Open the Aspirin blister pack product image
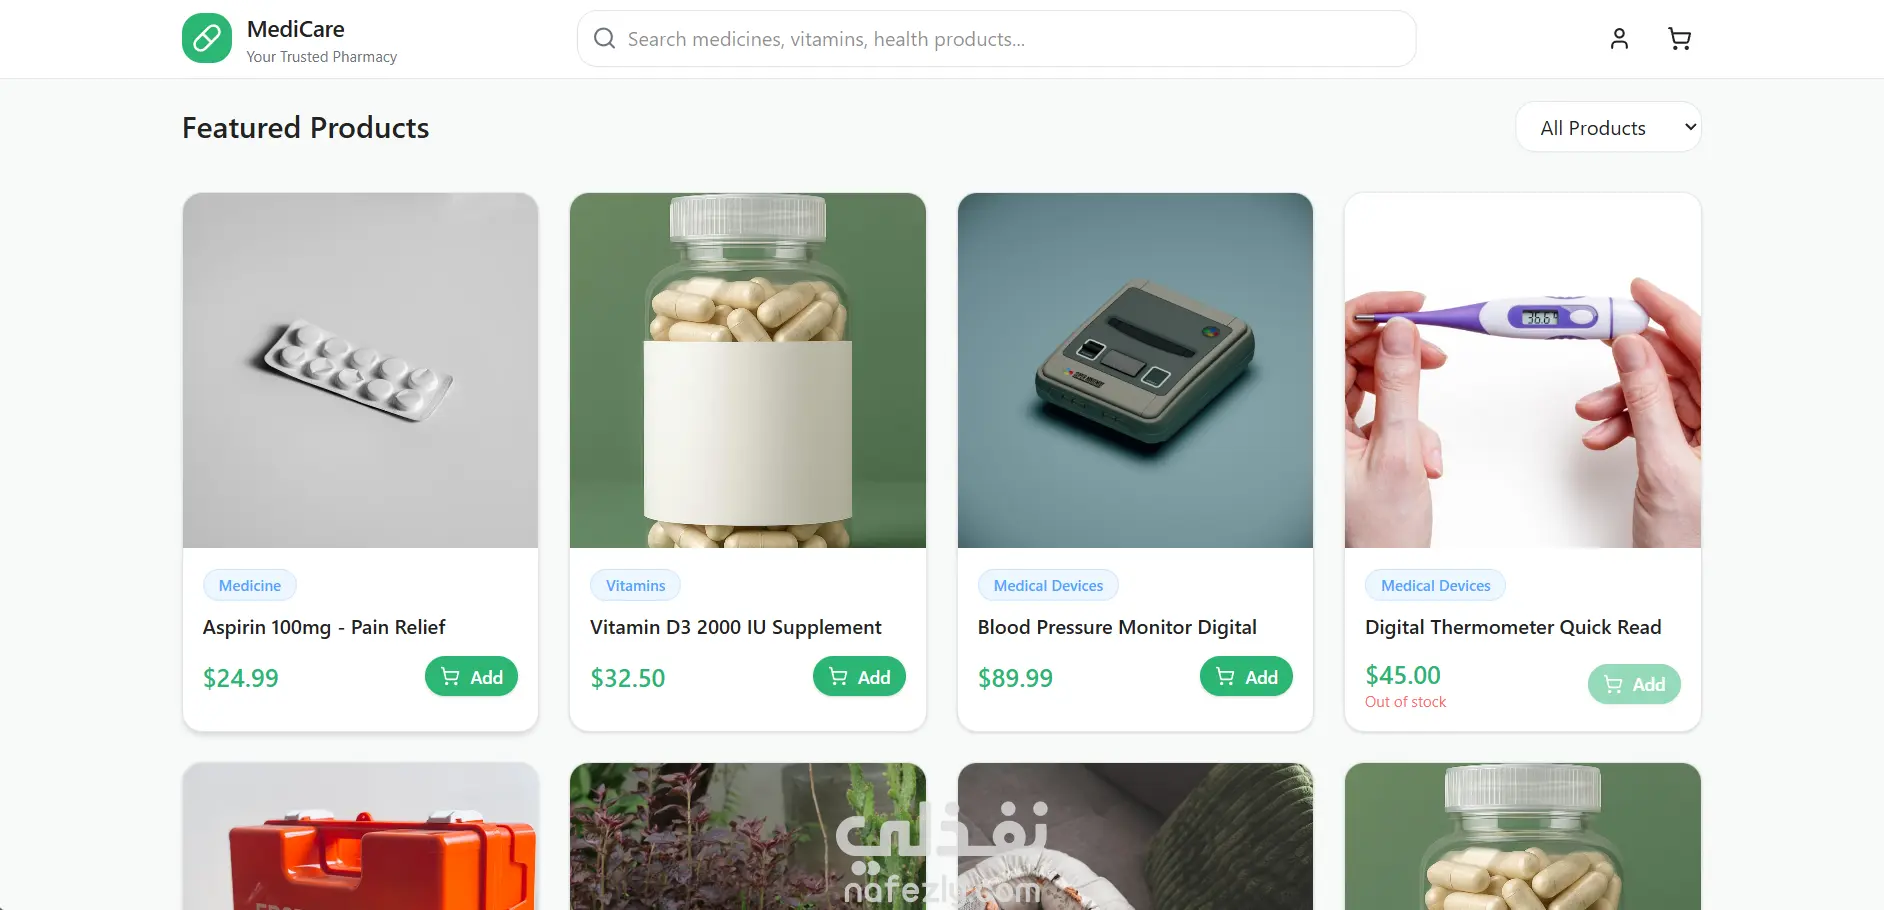This screenshot has width=1884, height=910. (x=360, y=371)
